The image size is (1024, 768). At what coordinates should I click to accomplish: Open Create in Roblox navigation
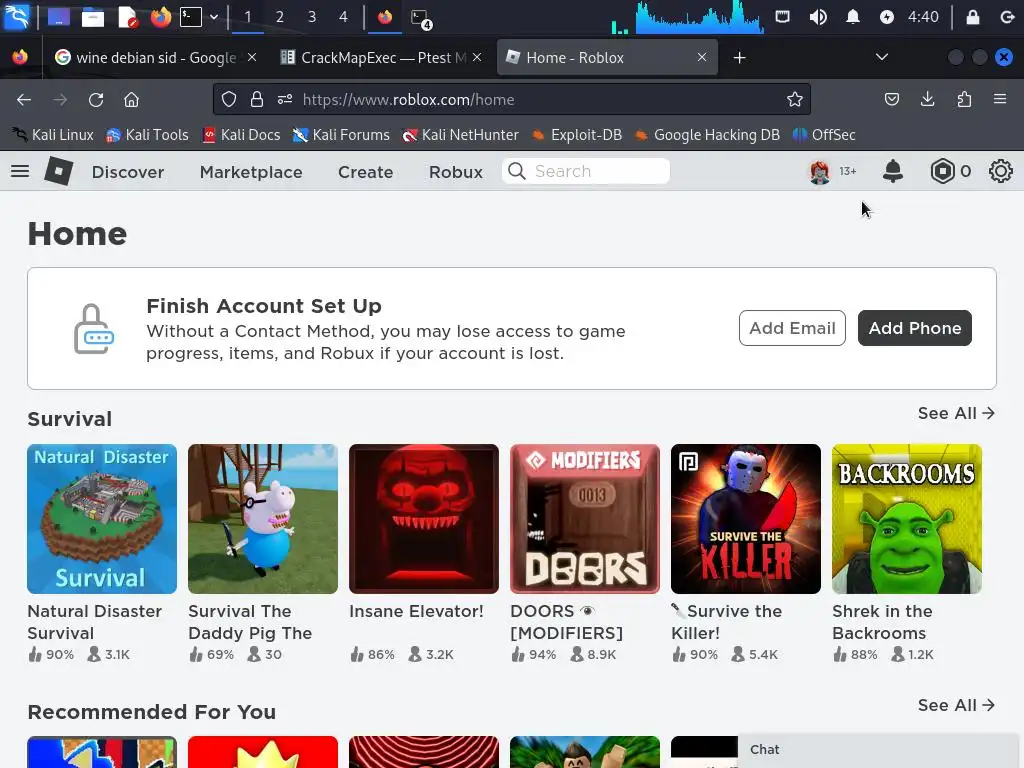tap(366, 172)
